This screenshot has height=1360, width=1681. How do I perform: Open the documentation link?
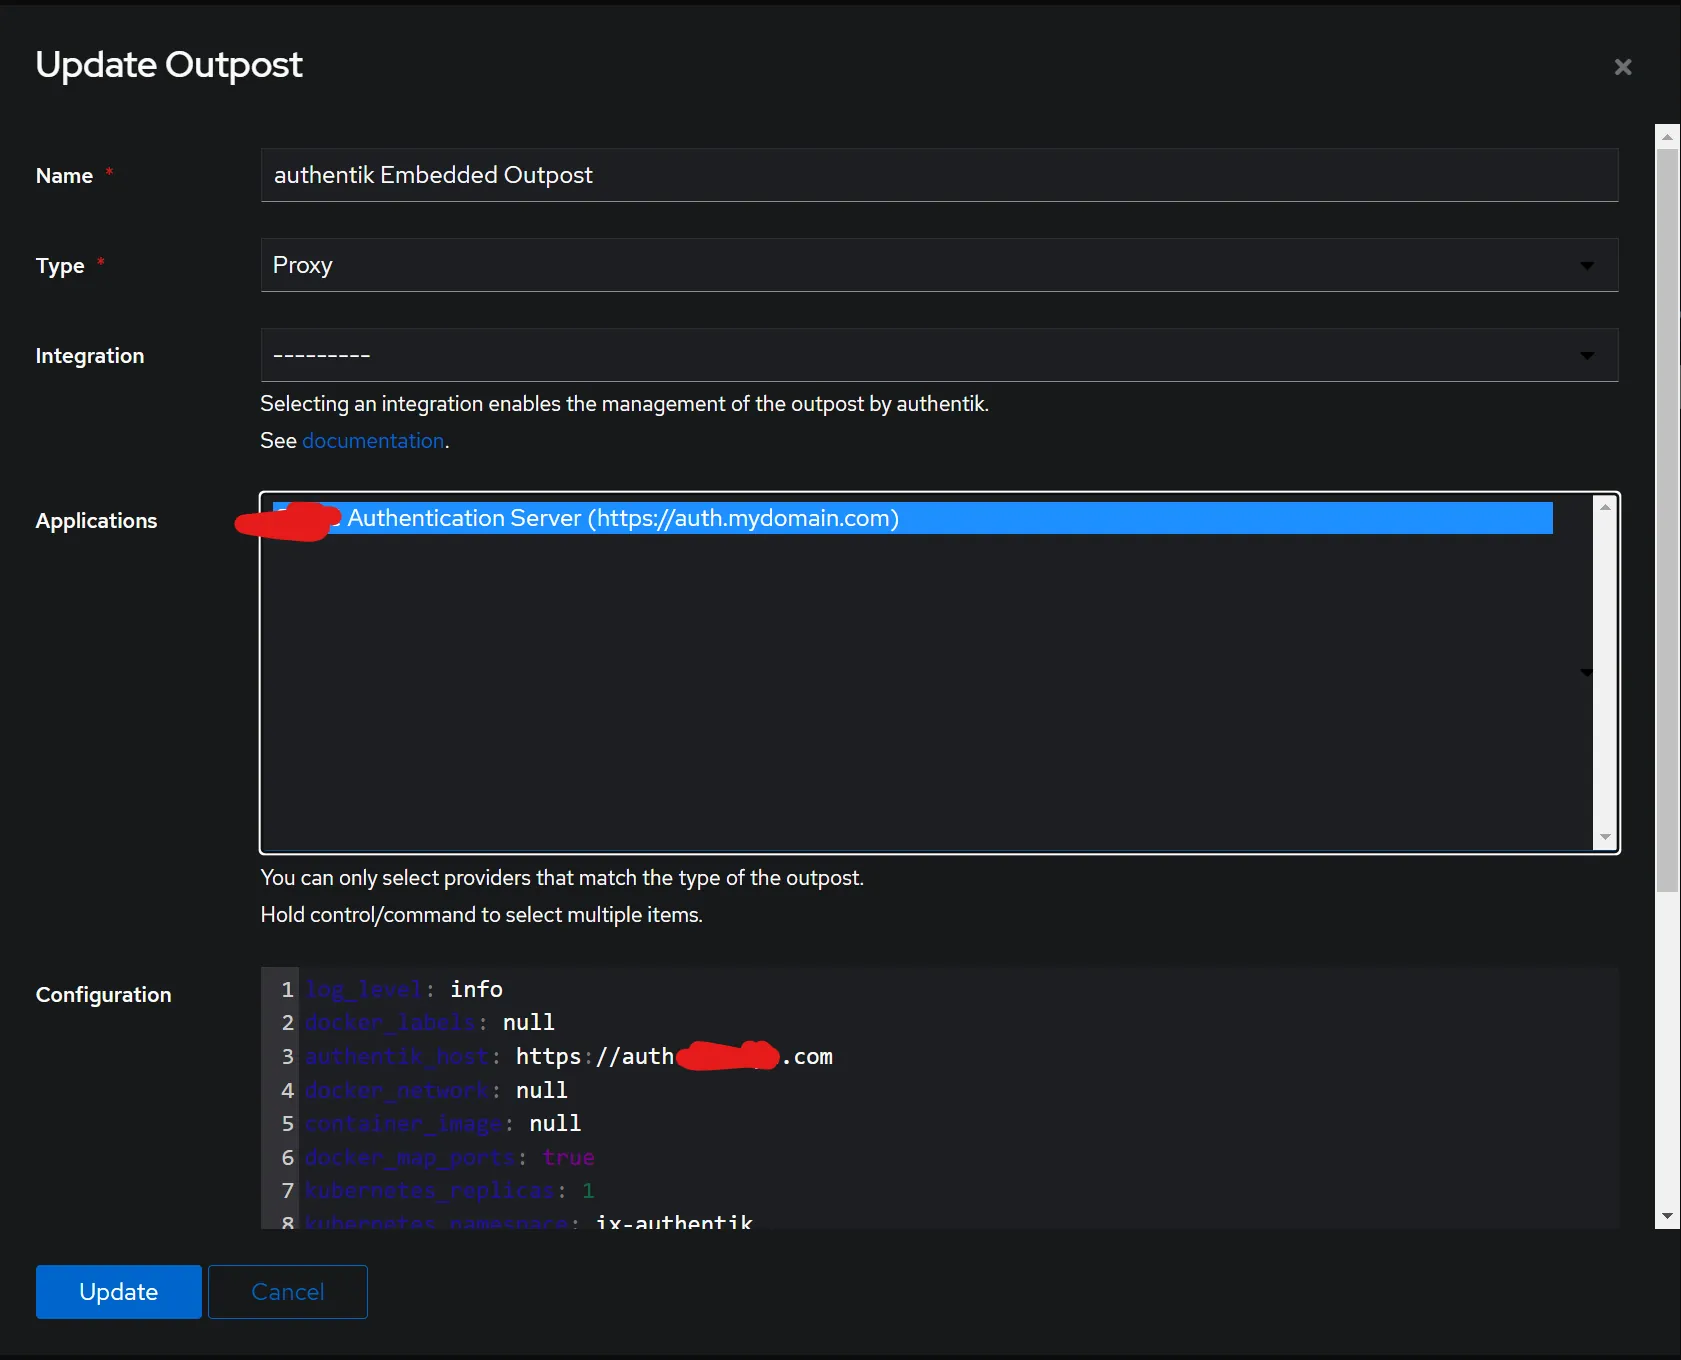click(x=373, y=441)
